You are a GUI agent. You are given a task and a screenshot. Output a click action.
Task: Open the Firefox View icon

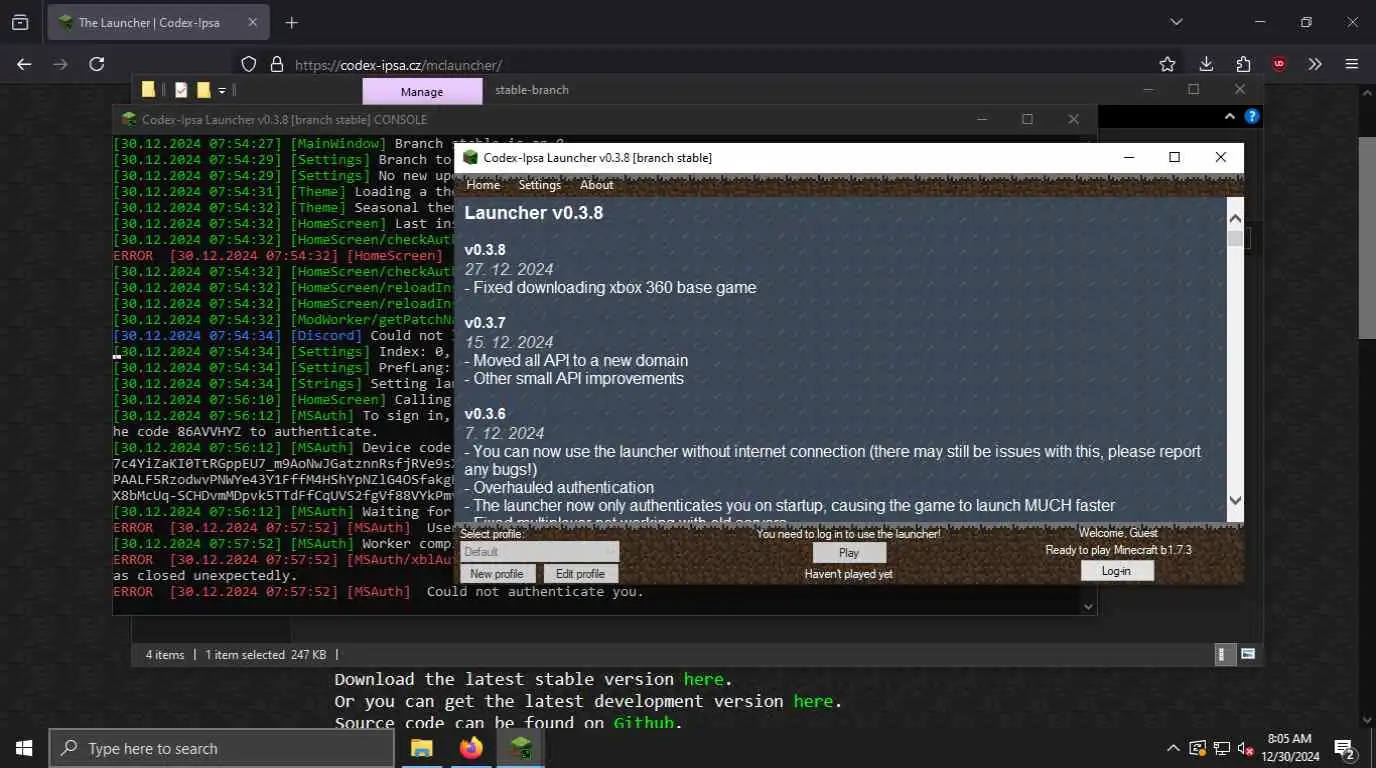pyautogui.click(x=20, y=22)
